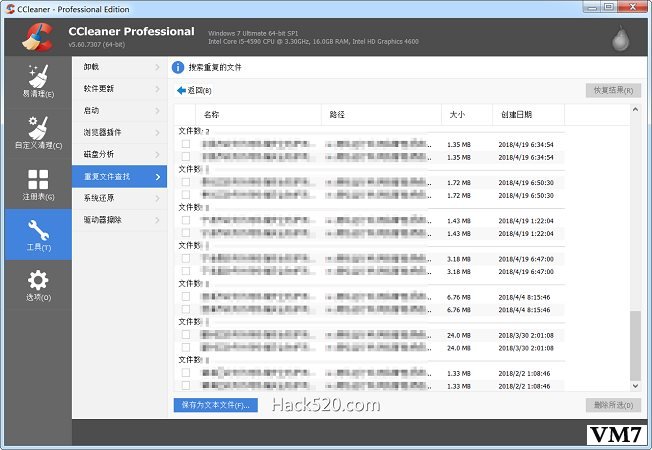The image size is (652, 450).
Task: Open the 易清理 broom section
Action: coord(38,82)
